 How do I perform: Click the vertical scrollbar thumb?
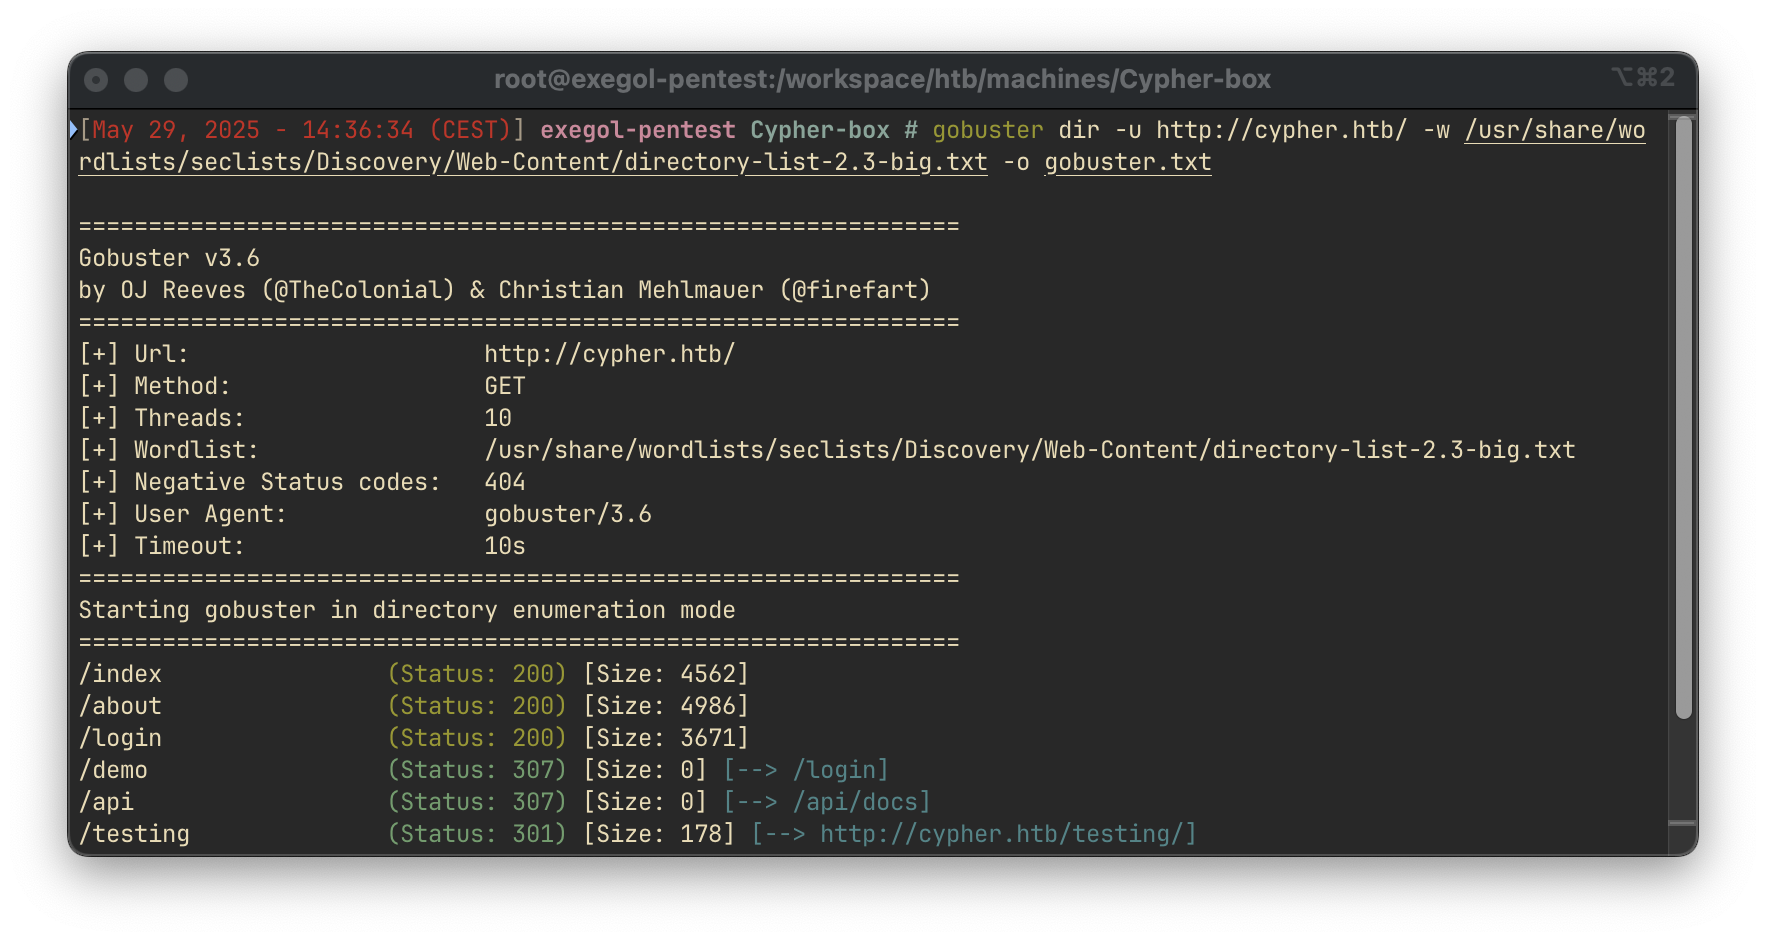click(1684, 417)
